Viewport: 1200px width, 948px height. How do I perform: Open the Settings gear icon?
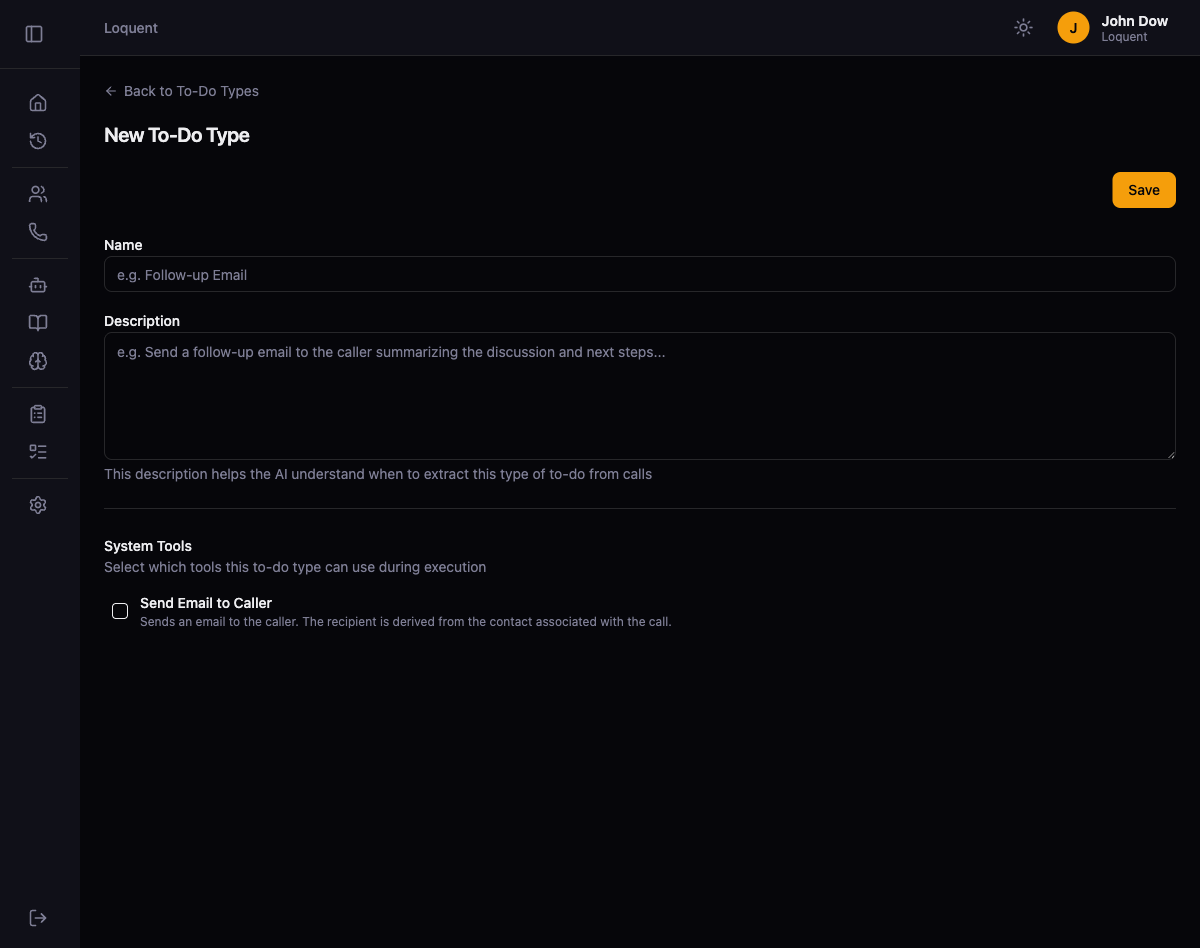[x=38, y=504]
